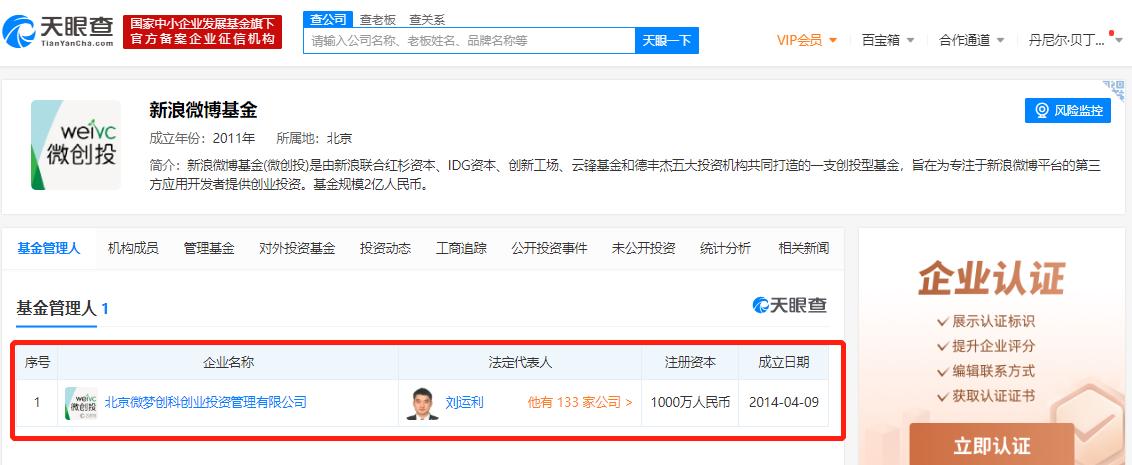Open 北京微梦创科创业投资管理有限公司 company link
Viewport: 1132px width, 465px height.
click(206, 402)
